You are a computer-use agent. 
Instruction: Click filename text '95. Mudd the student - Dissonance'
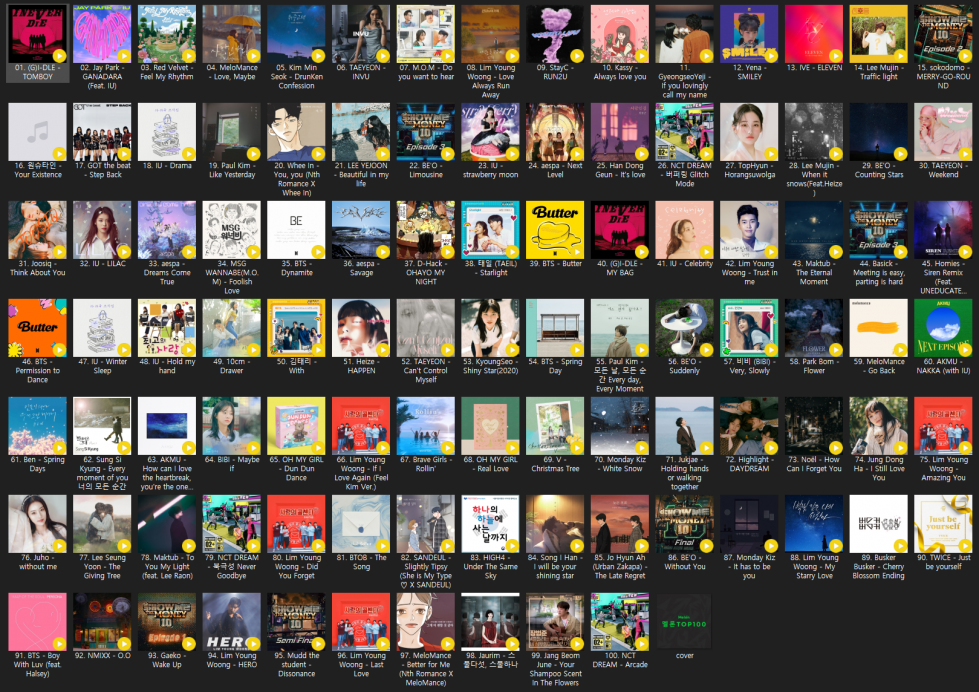tap(296, 665)
